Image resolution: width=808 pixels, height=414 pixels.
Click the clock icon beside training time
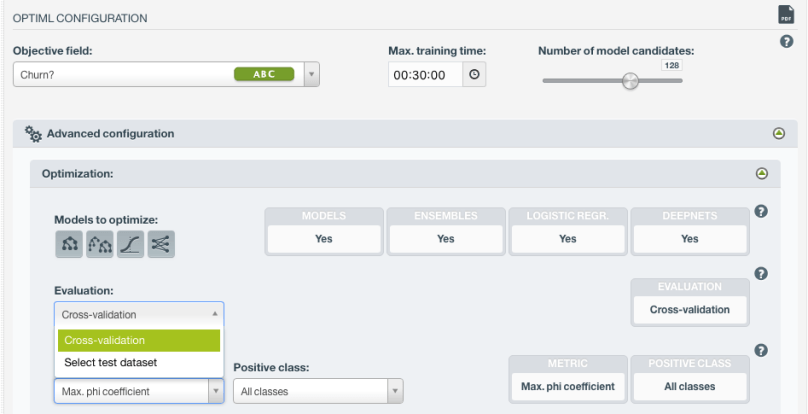(x=474, y=75)
